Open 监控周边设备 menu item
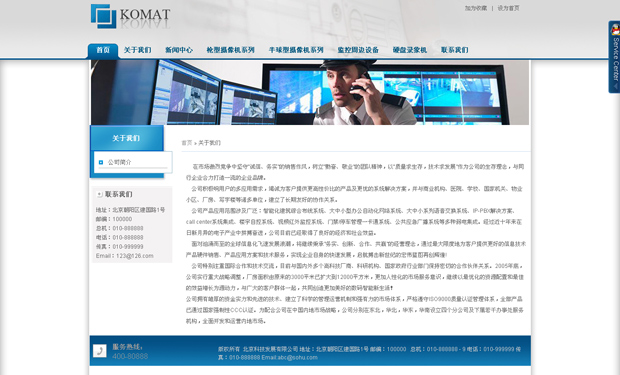 click(358, 50)
